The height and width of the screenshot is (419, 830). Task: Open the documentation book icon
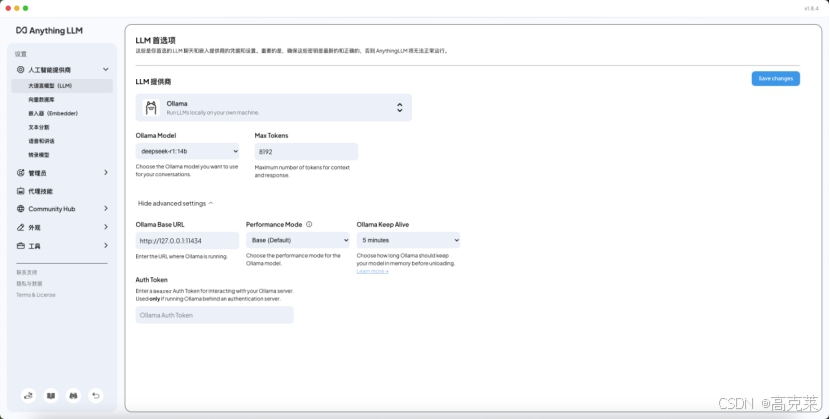tap(51, 395)
